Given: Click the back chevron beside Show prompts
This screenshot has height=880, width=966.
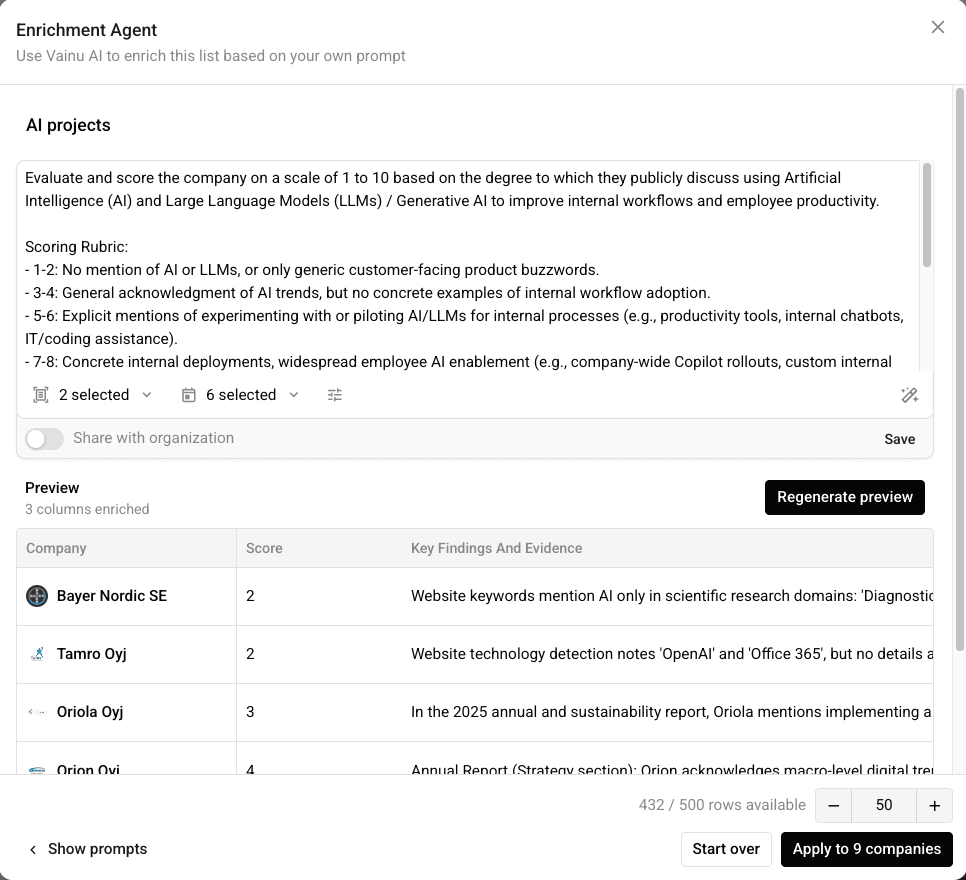Looking at the screenshot, I should point(33,849).
